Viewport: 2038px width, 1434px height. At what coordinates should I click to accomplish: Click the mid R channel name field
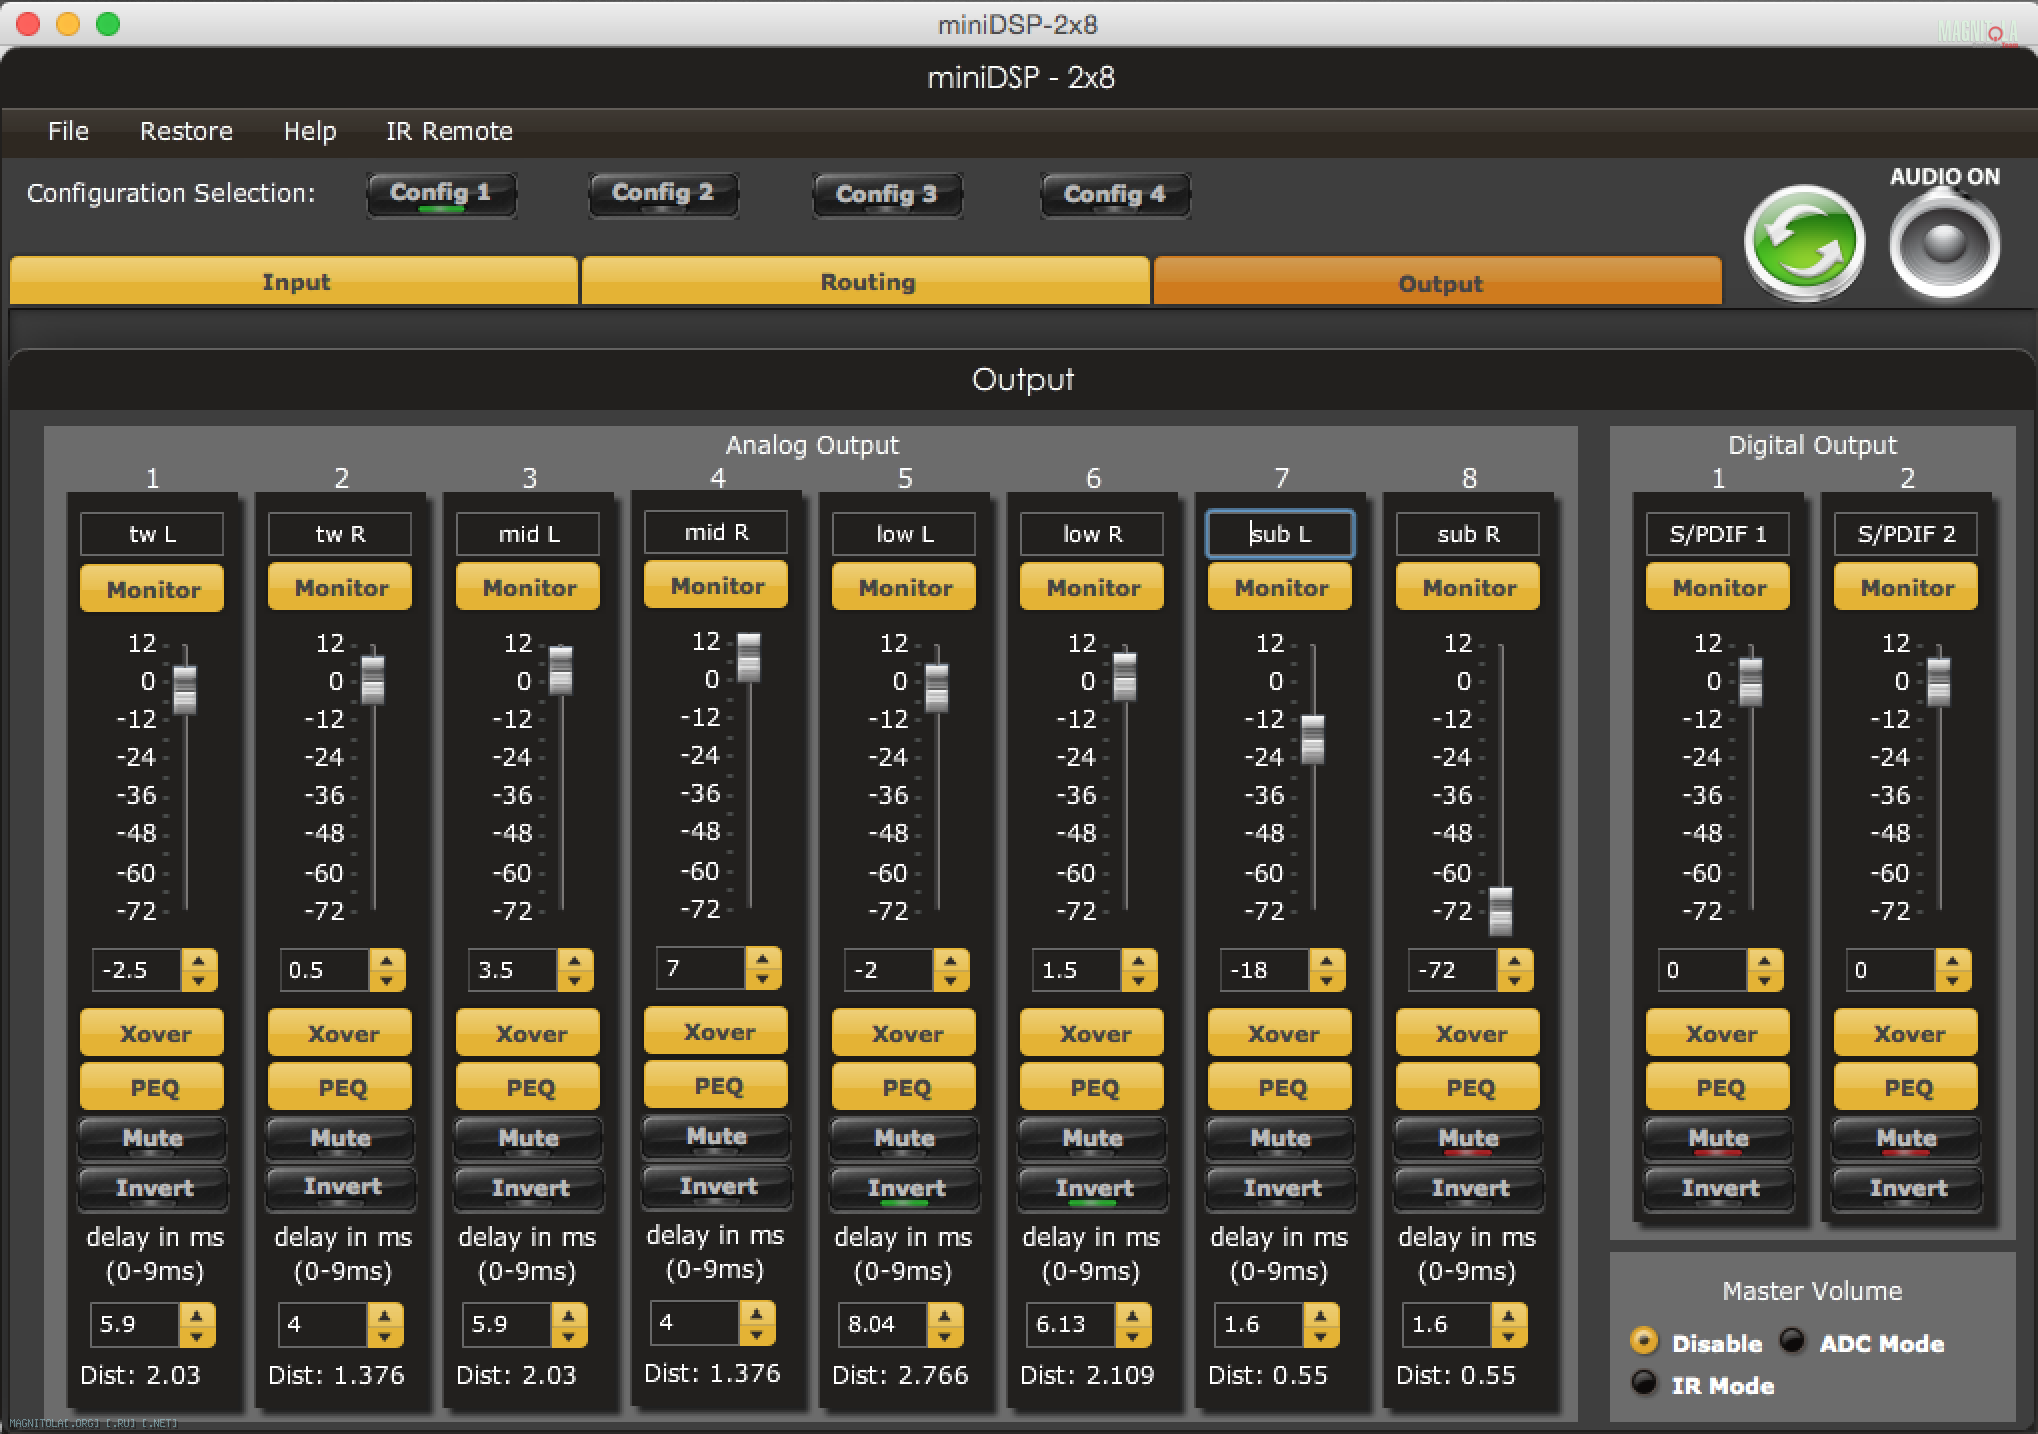point(716,532)
